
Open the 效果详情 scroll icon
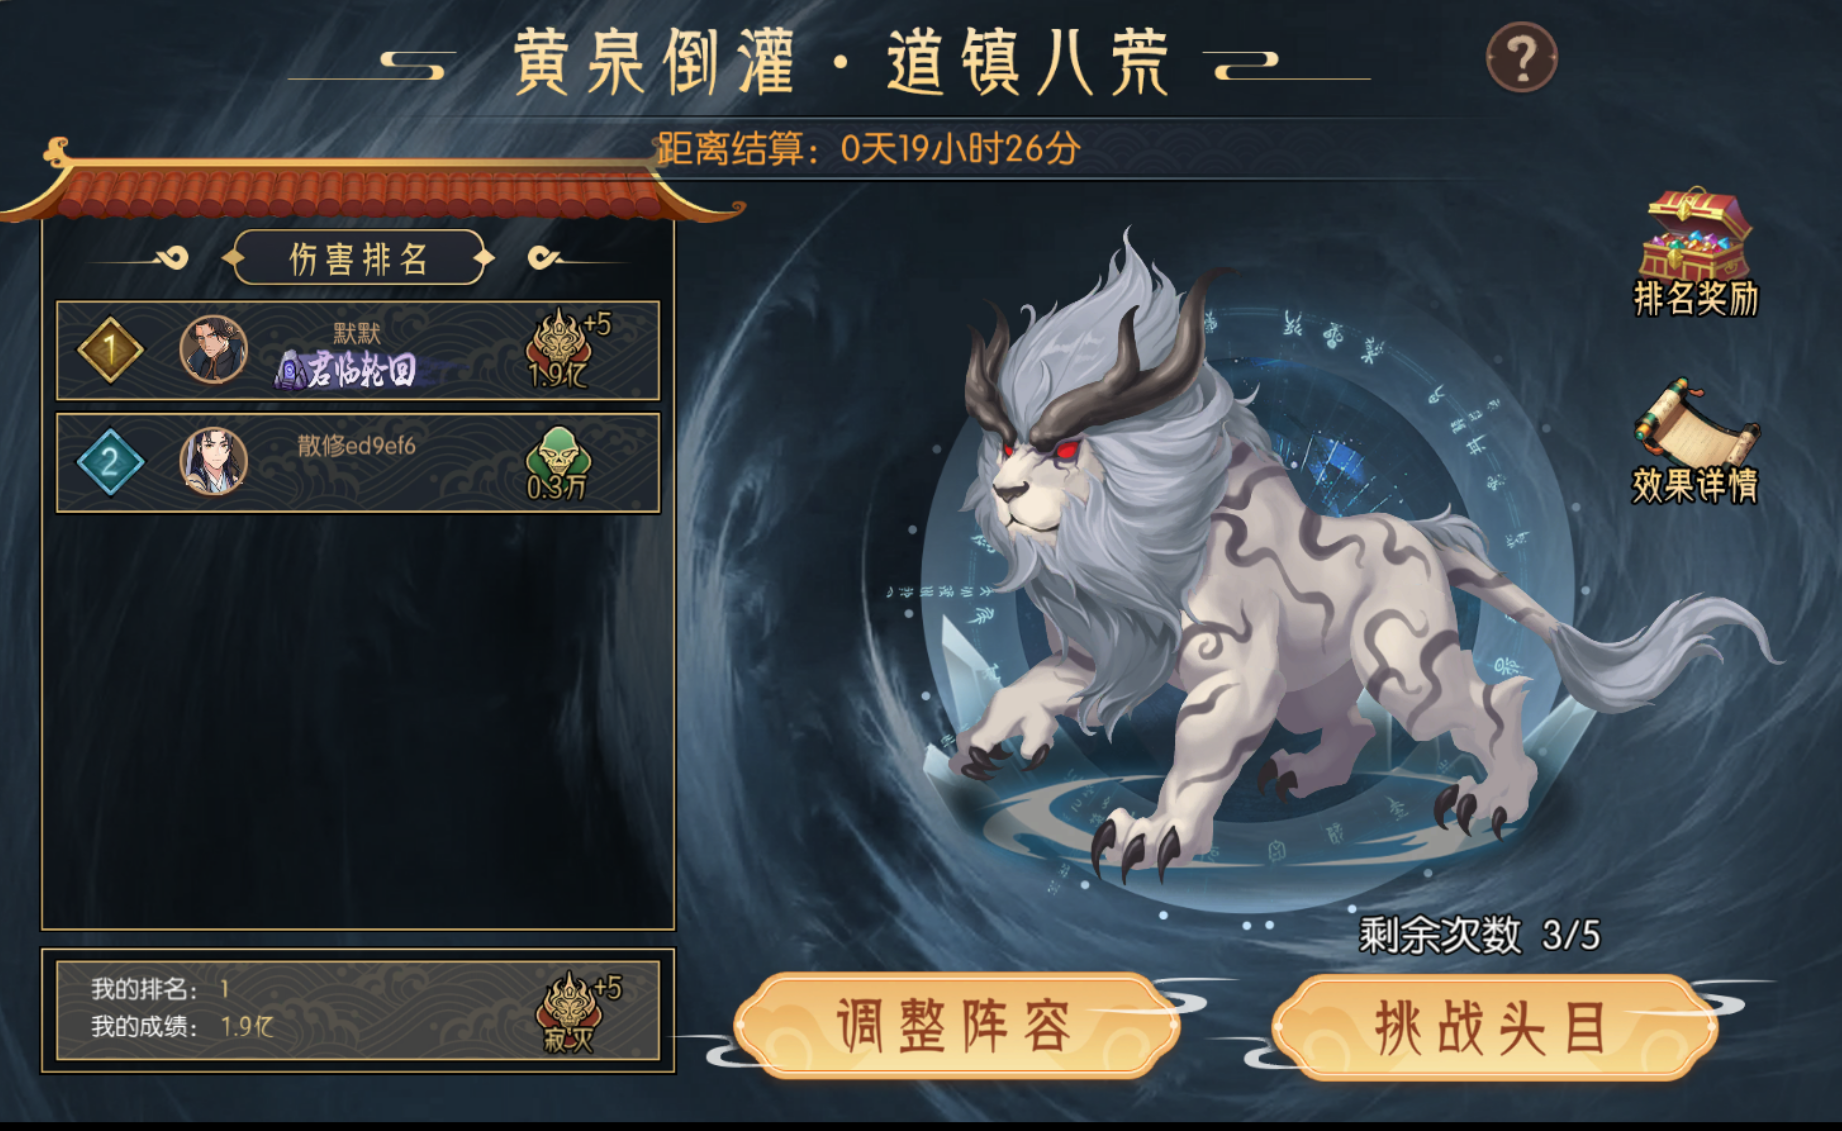click(x=1696, y=440)
